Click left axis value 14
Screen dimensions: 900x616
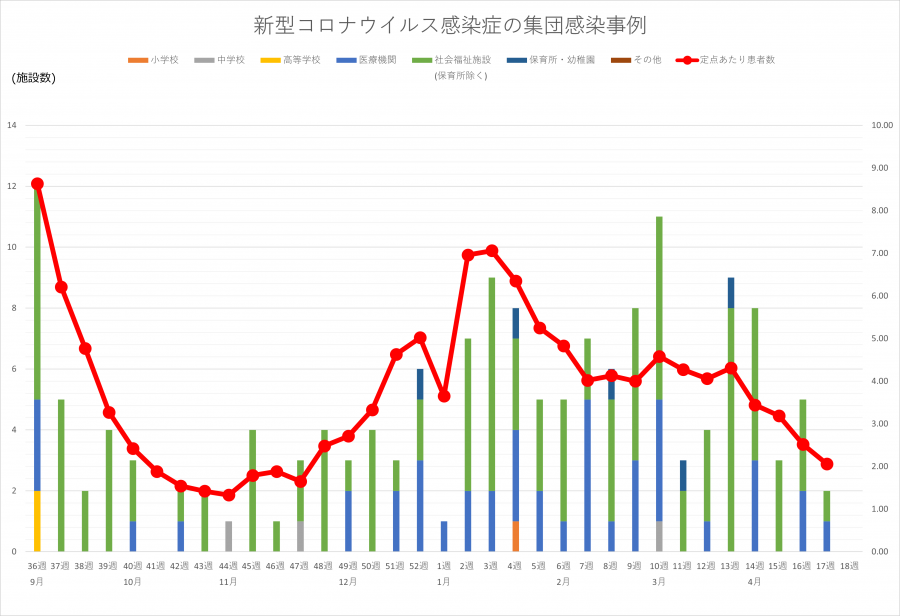[12, 125]
